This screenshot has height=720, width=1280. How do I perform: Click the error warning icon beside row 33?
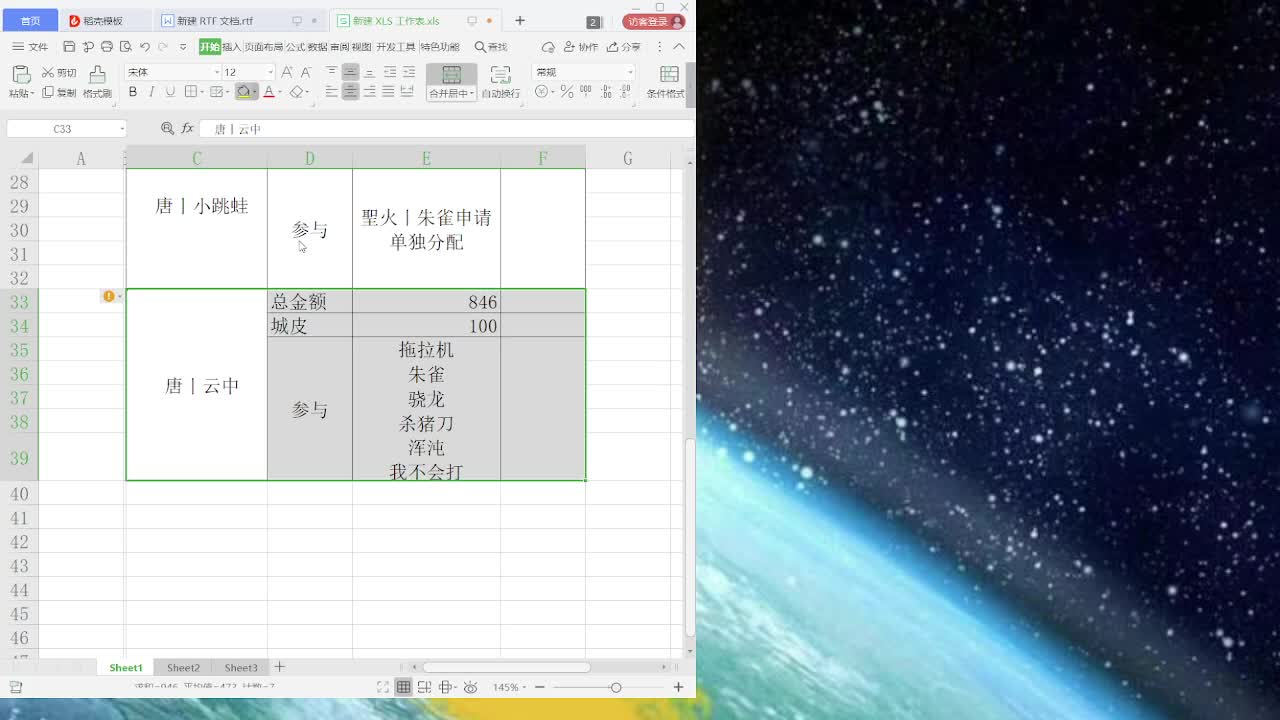108,296
